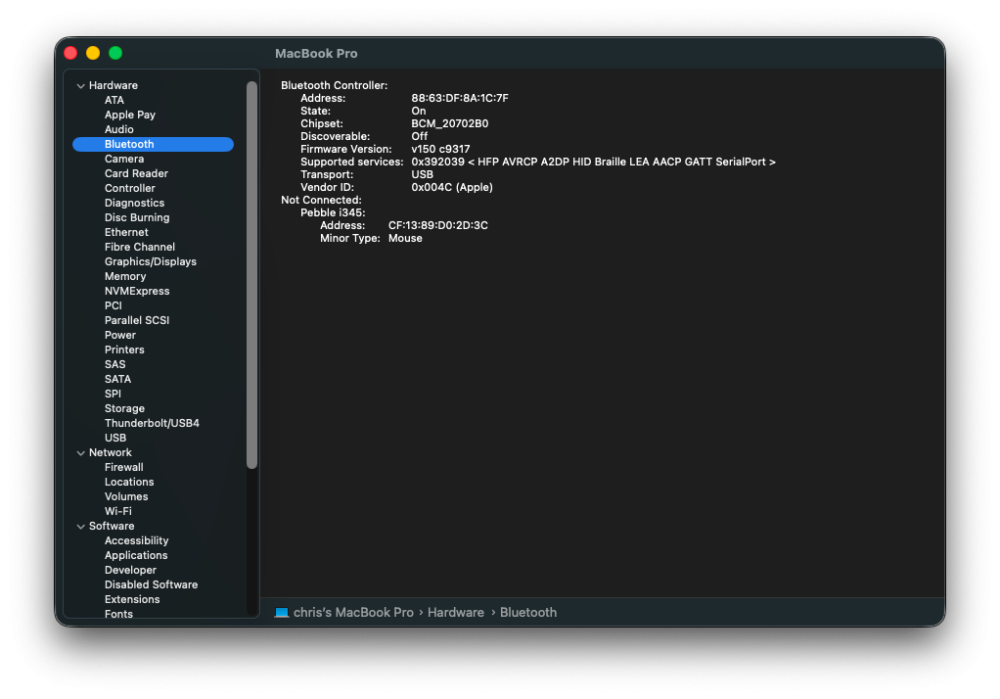Click the laptop icon in path bar
Image resolution: width=1000 pixels, height=699 pixels.
coord(281,612)
